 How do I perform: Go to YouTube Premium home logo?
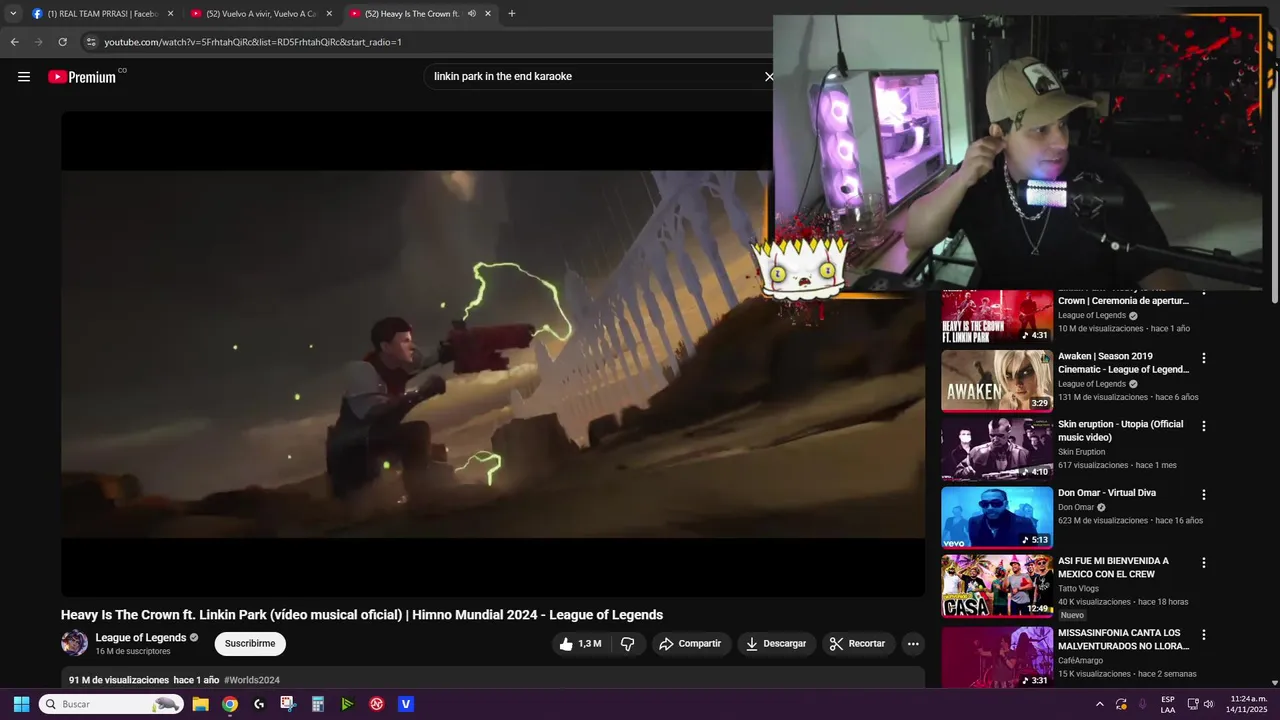coord(82,77)
